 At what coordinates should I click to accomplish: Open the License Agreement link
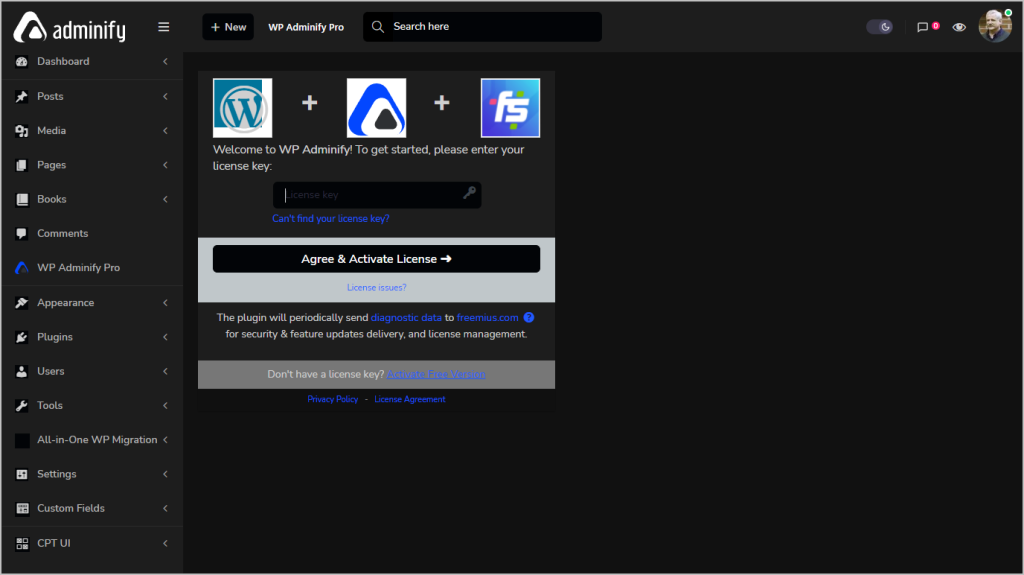click(409, 399)
